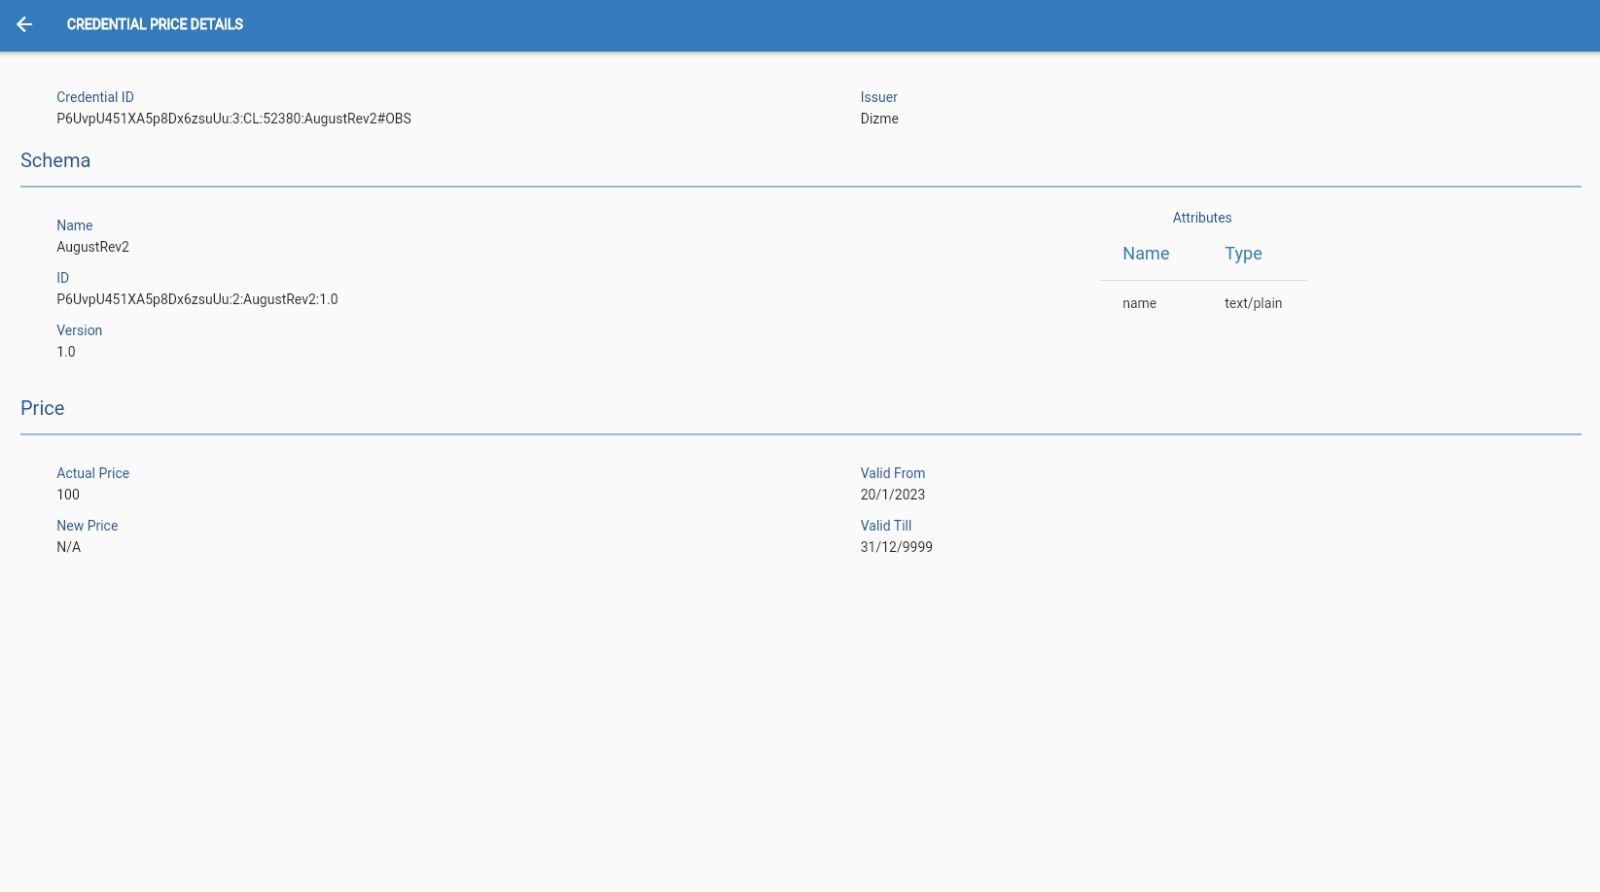Click the Version label

click(x=79, y=330)
